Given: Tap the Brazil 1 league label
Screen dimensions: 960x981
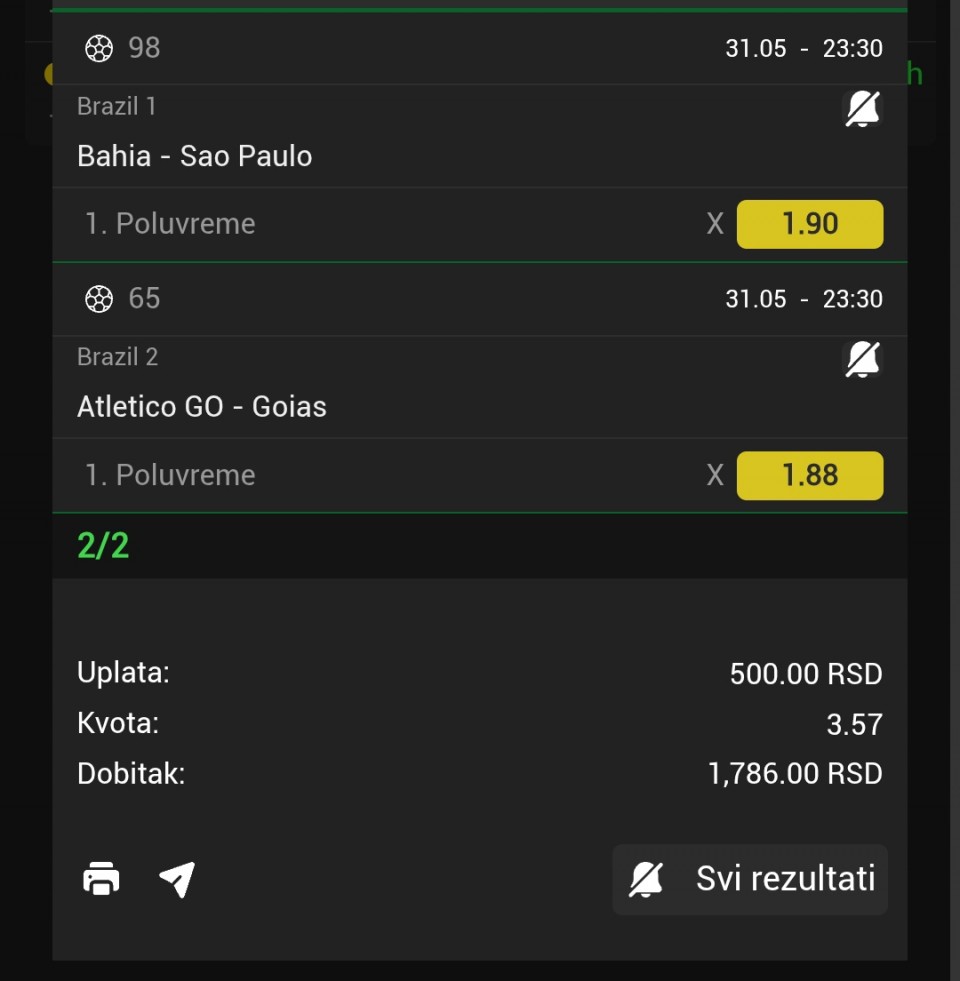Looking at the screenshot, I should click(116, 106).
